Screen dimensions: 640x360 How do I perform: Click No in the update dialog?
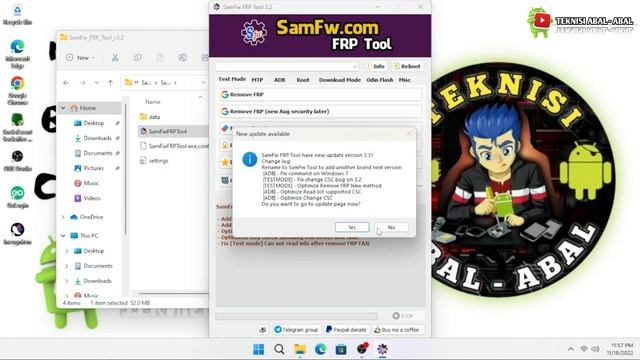click(x=391, y=227)
